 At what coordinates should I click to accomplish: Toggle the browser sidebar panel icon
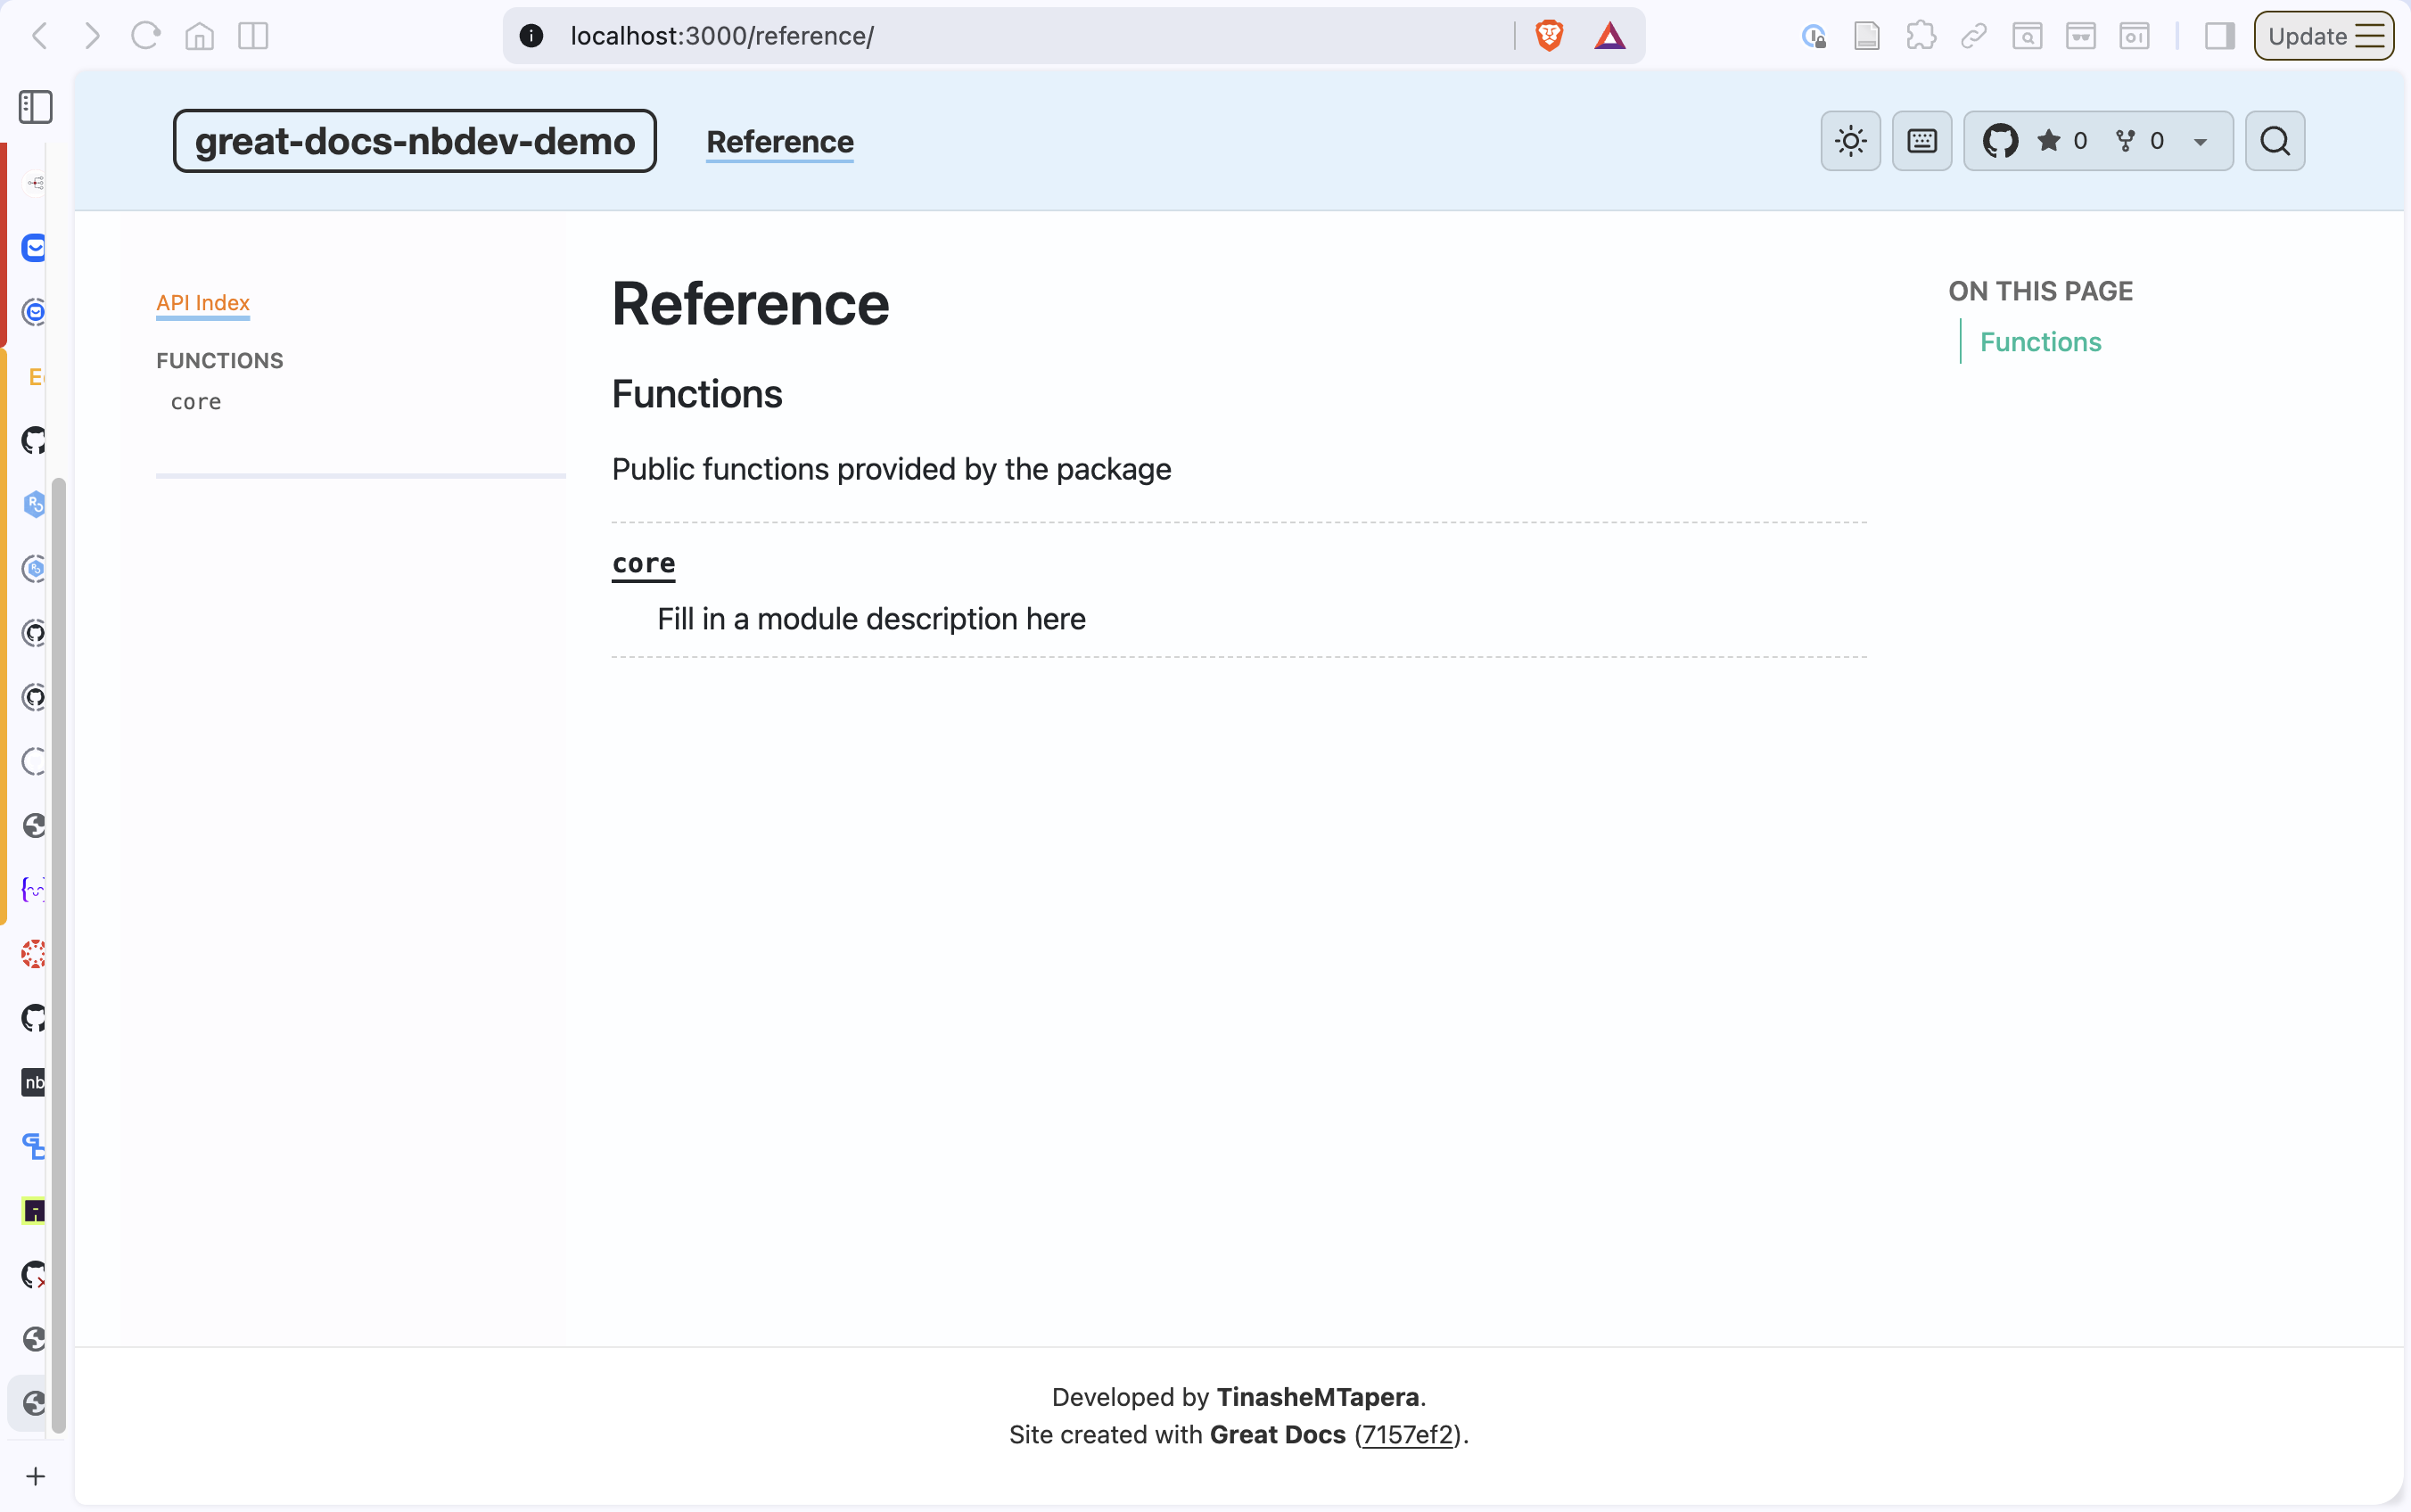click(2219, 36)
